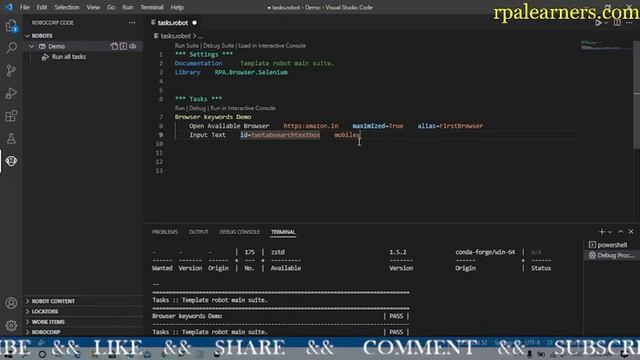
Task: Open the Edit menu
Action: coord(42,7)
